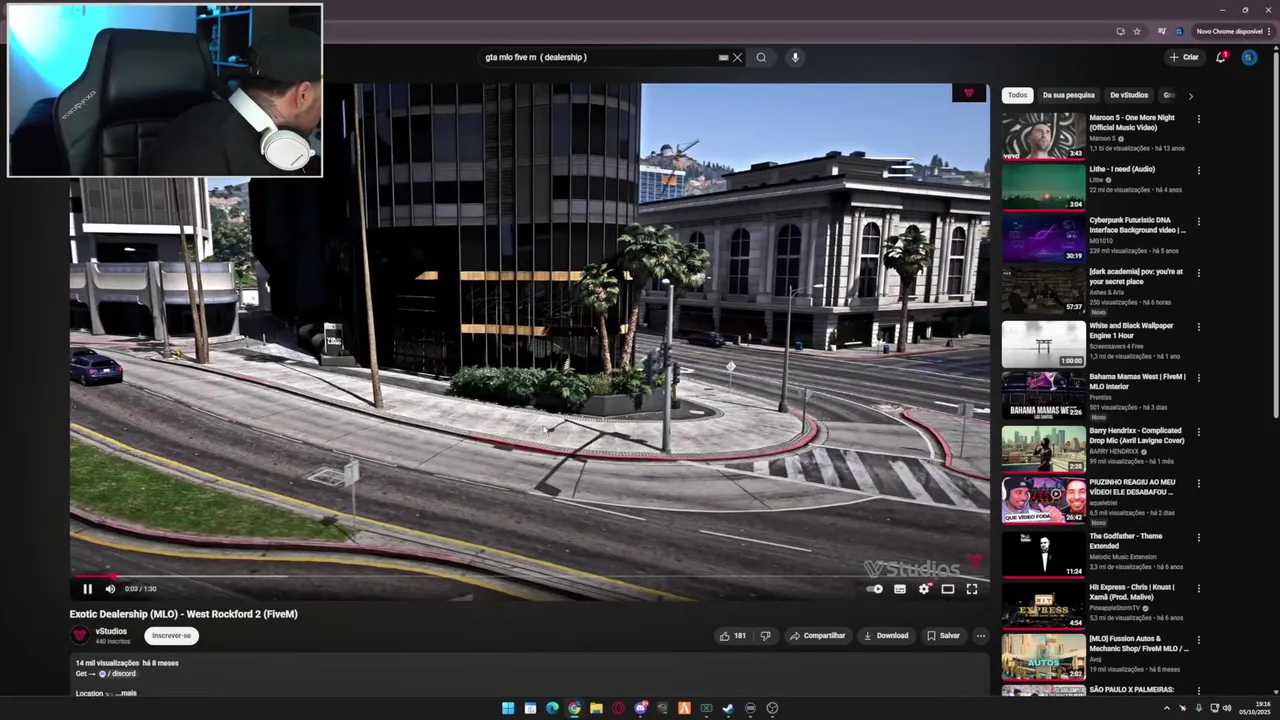
Task: Expand the description with '...mais'
Action: pyautogui.click(x=126, y=693)
